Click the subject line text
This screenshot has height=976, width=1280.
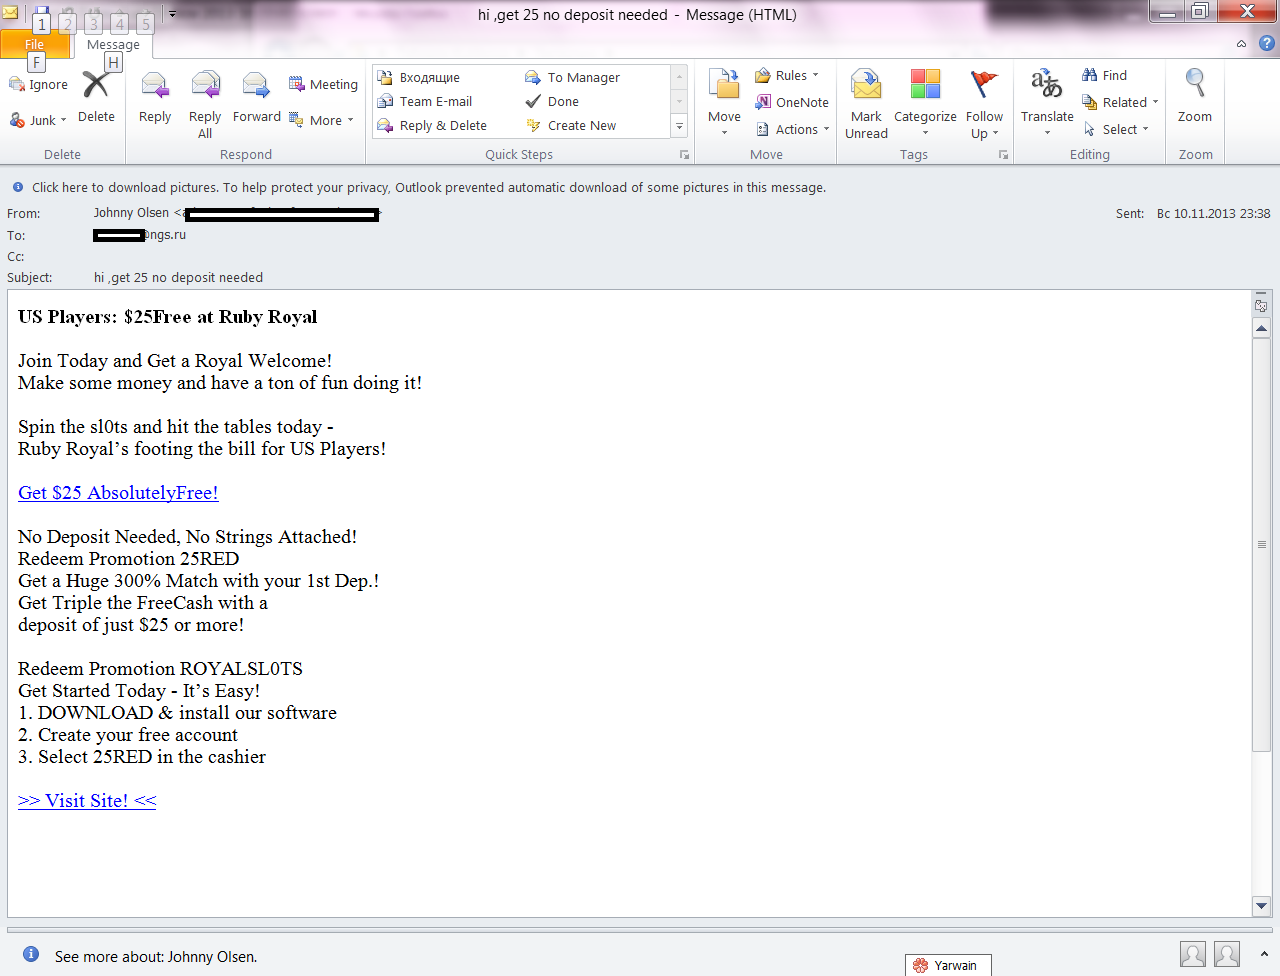tap(178, 277)
